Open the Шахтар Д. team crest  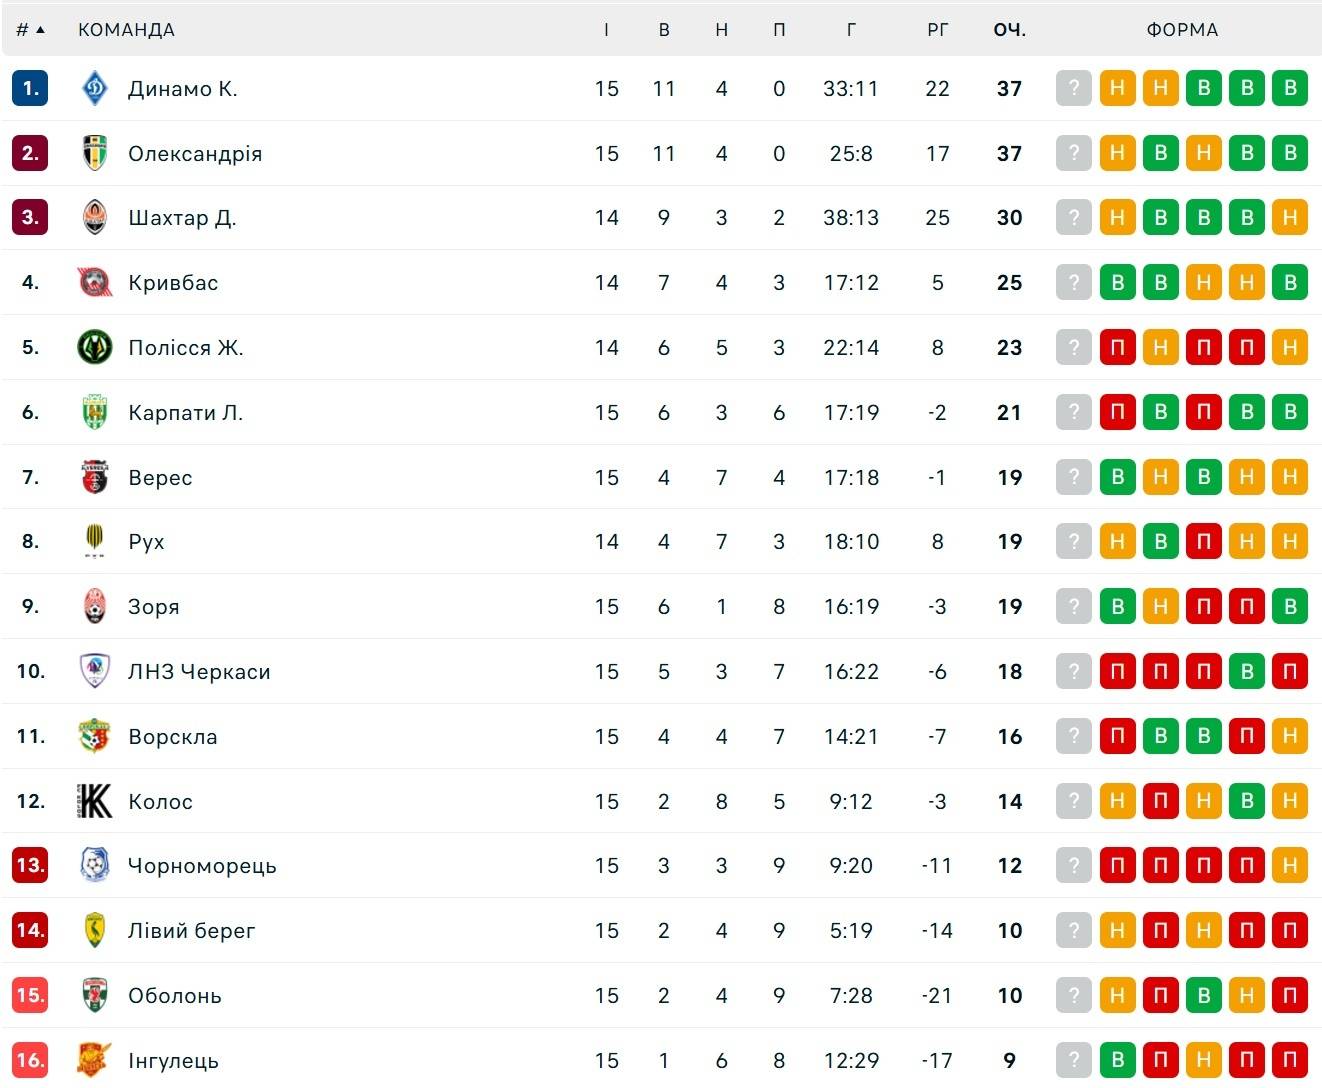coord(94,217)
